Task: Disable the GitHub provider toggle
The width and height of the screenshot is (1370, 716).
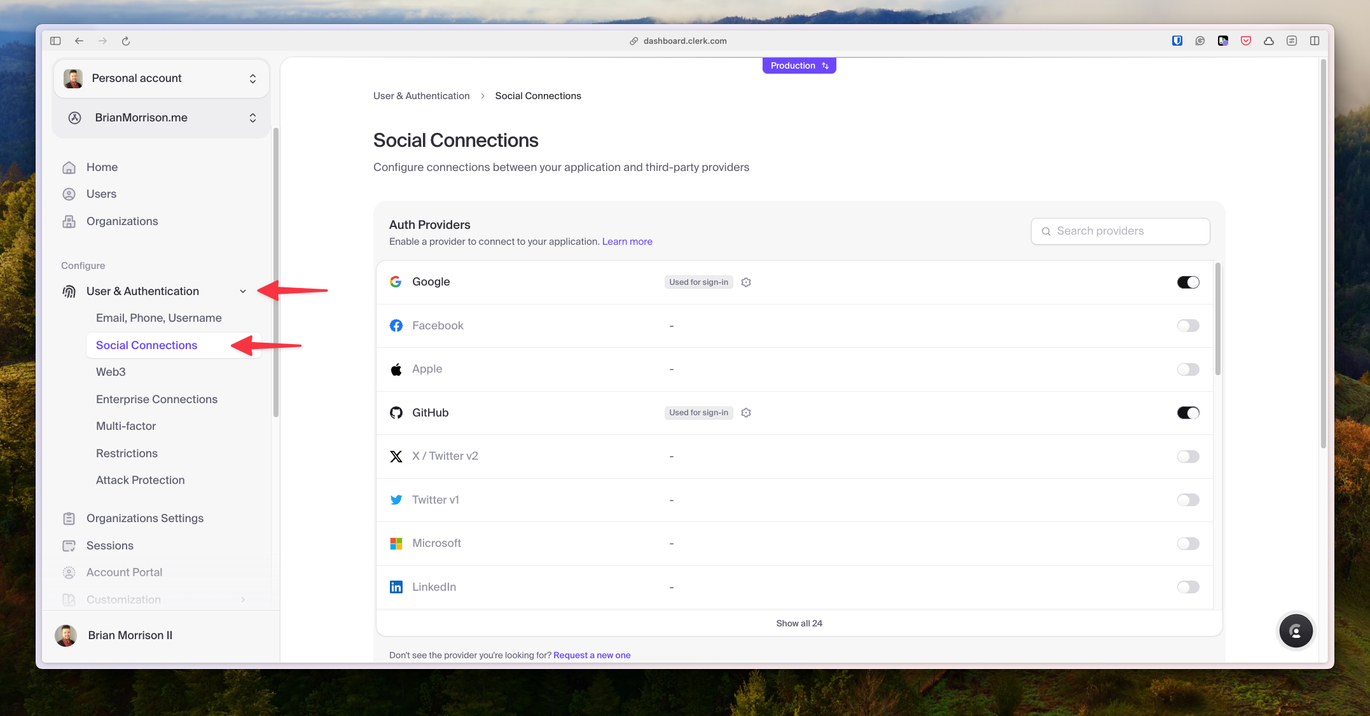Action: [1188, 412]
